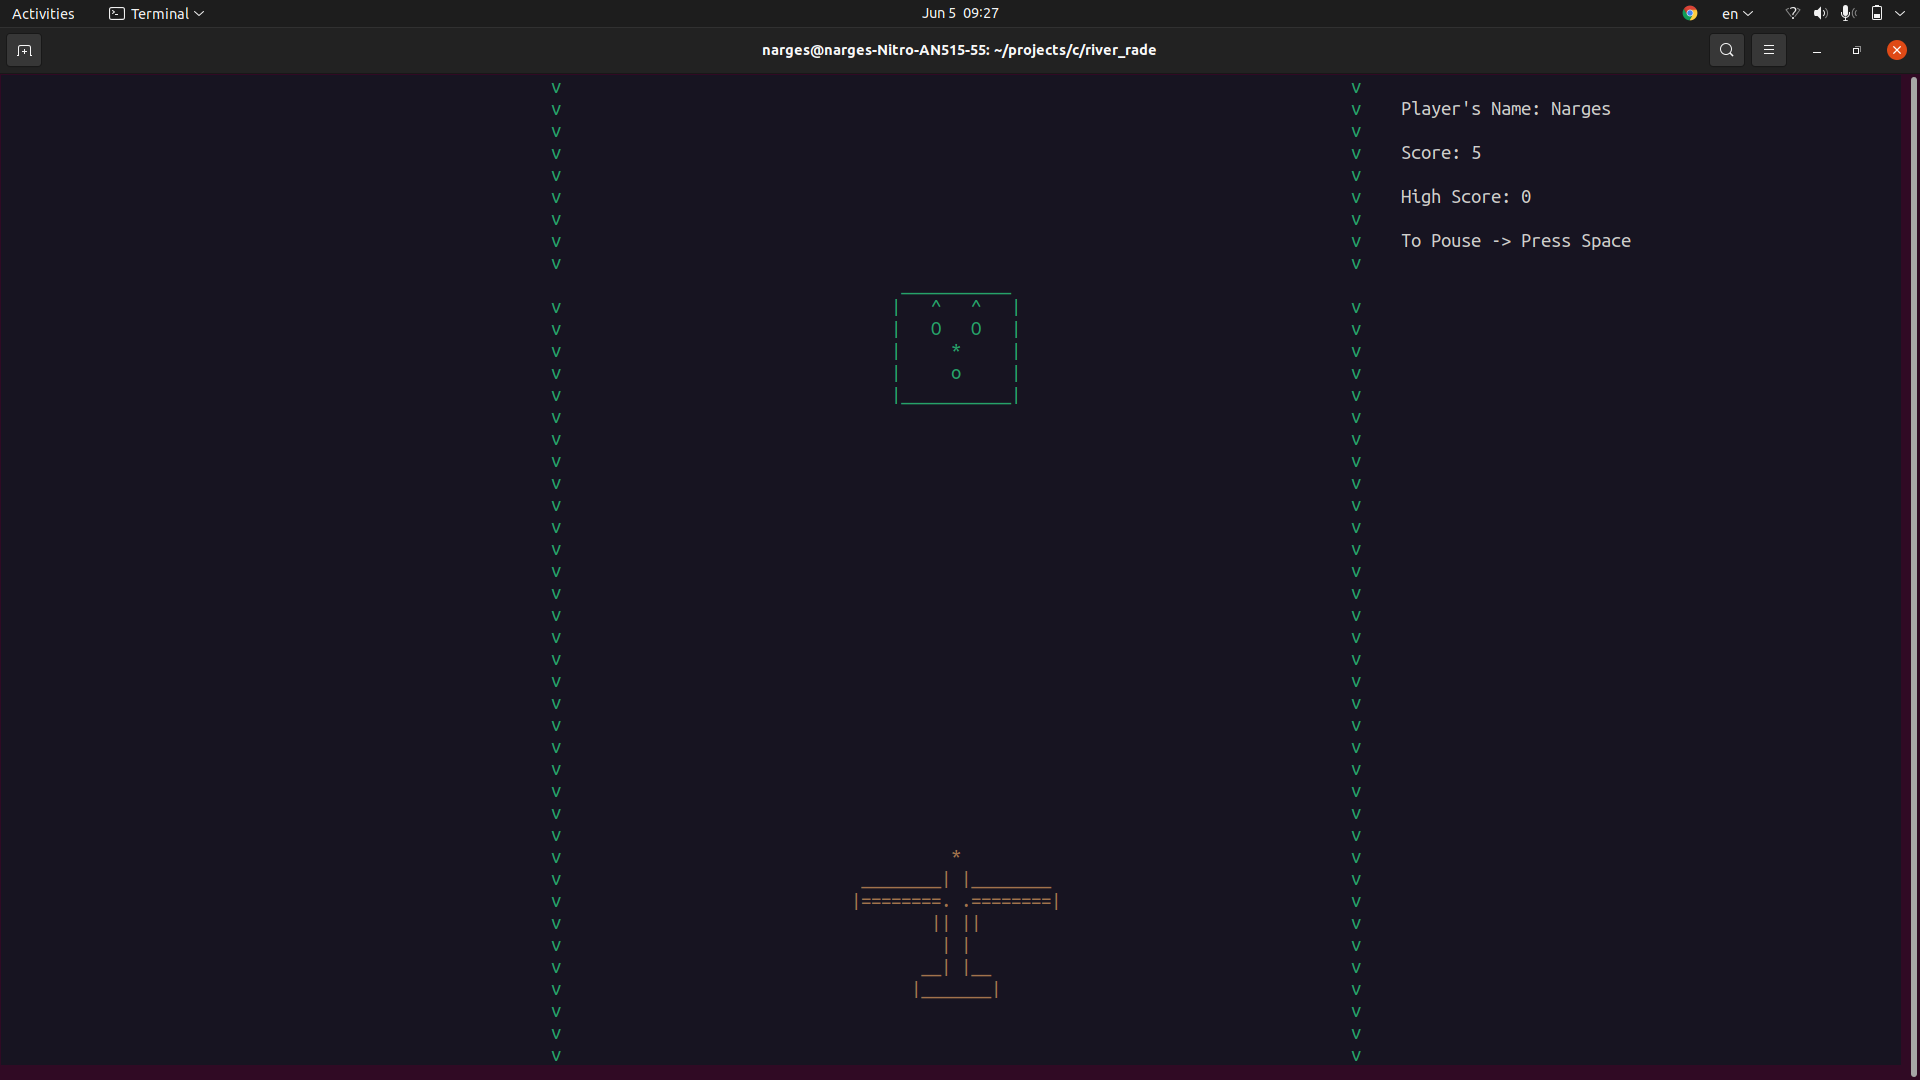Mute the microphone
Viewport: 1920px width, 1080px height.
pos(1847,13)
